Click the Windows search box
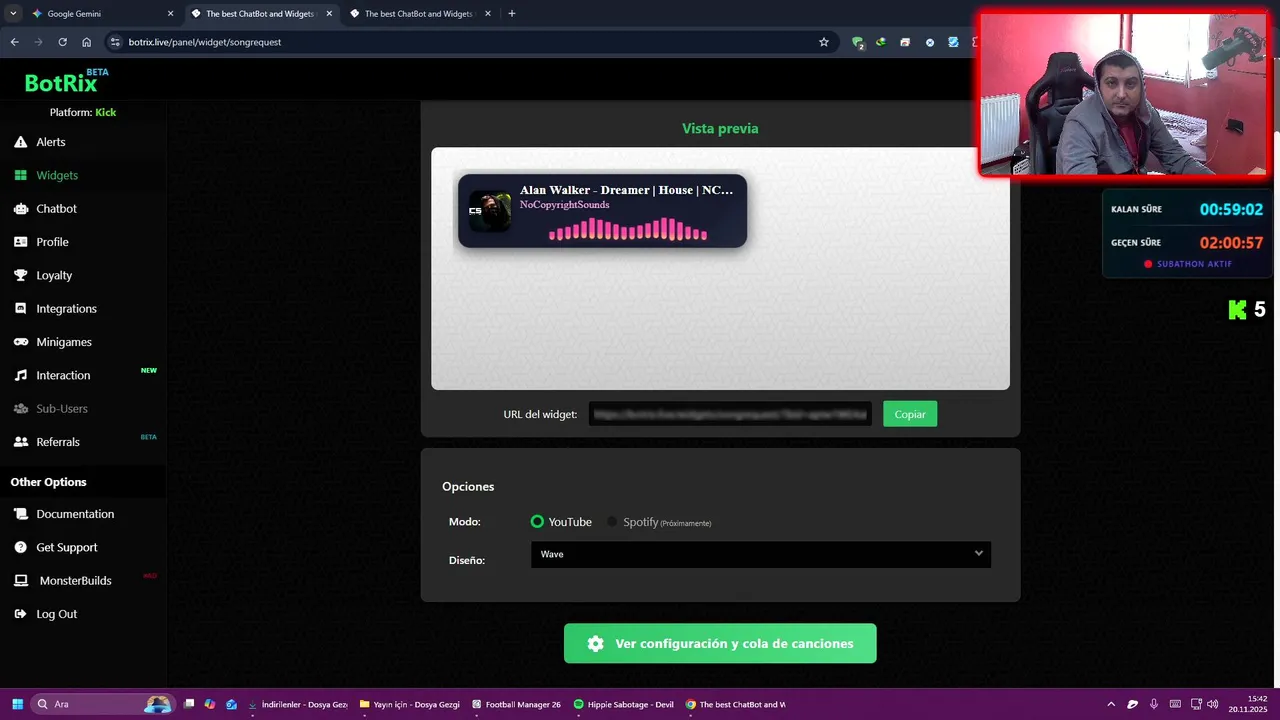The height and width of the screenshot is (720, 1280). [102, 704]
